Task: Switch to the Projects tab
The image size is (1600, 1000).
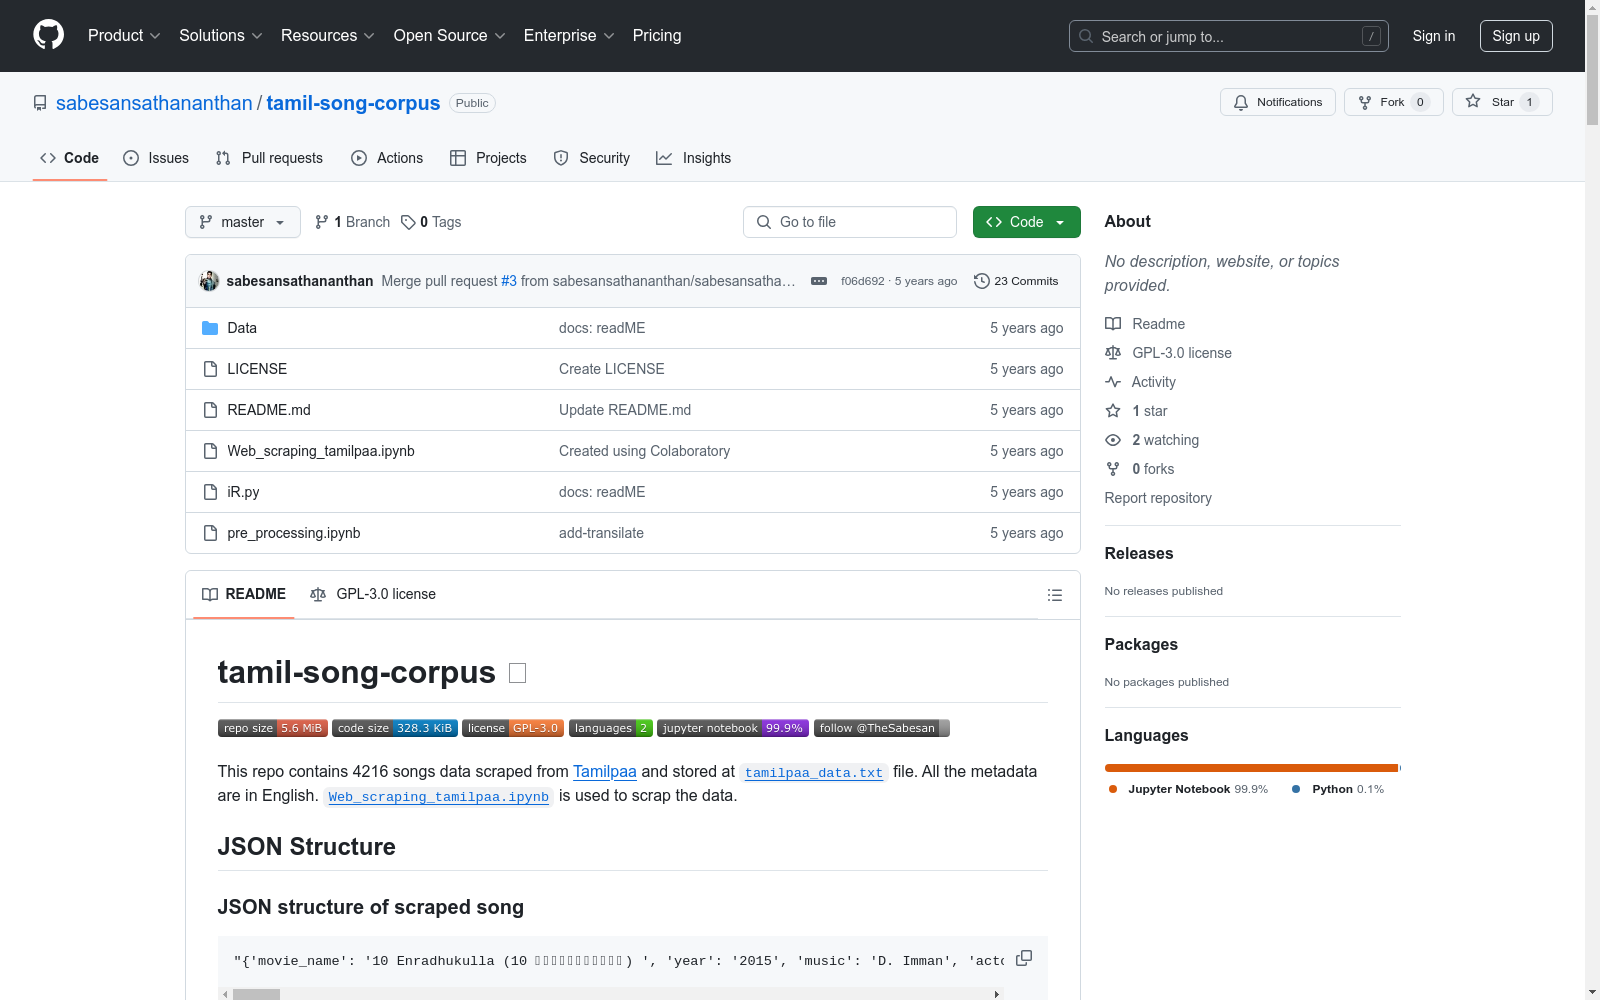Action: tap(488, 158)
